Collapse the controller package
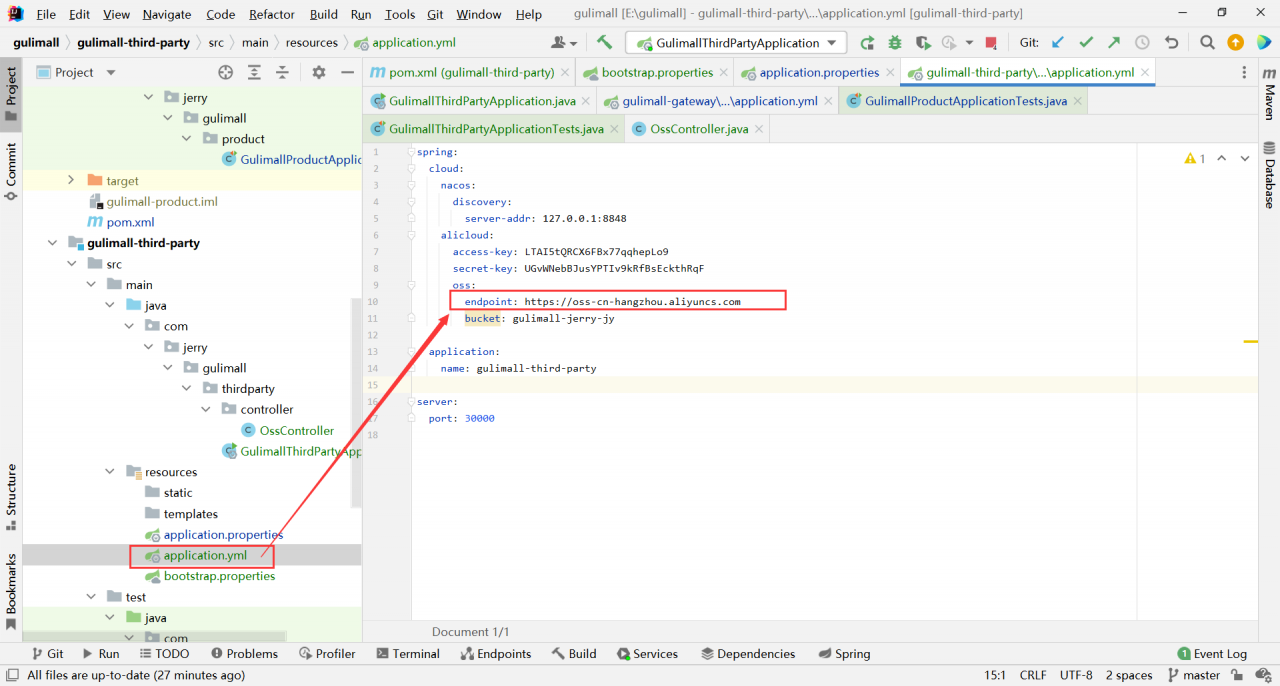This screenshot has height=686, width=1280. pos(205,409)
